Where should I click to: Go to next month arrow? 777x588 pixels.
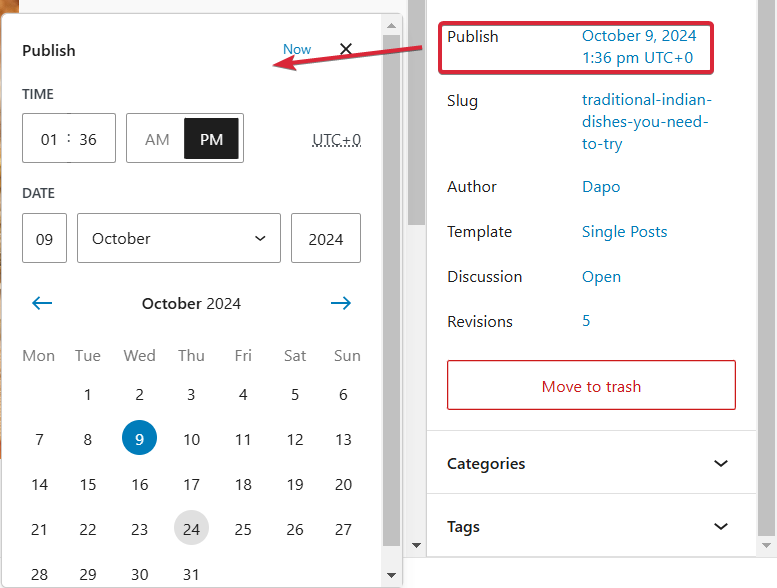pyautogui.click(x=341, y=303)
